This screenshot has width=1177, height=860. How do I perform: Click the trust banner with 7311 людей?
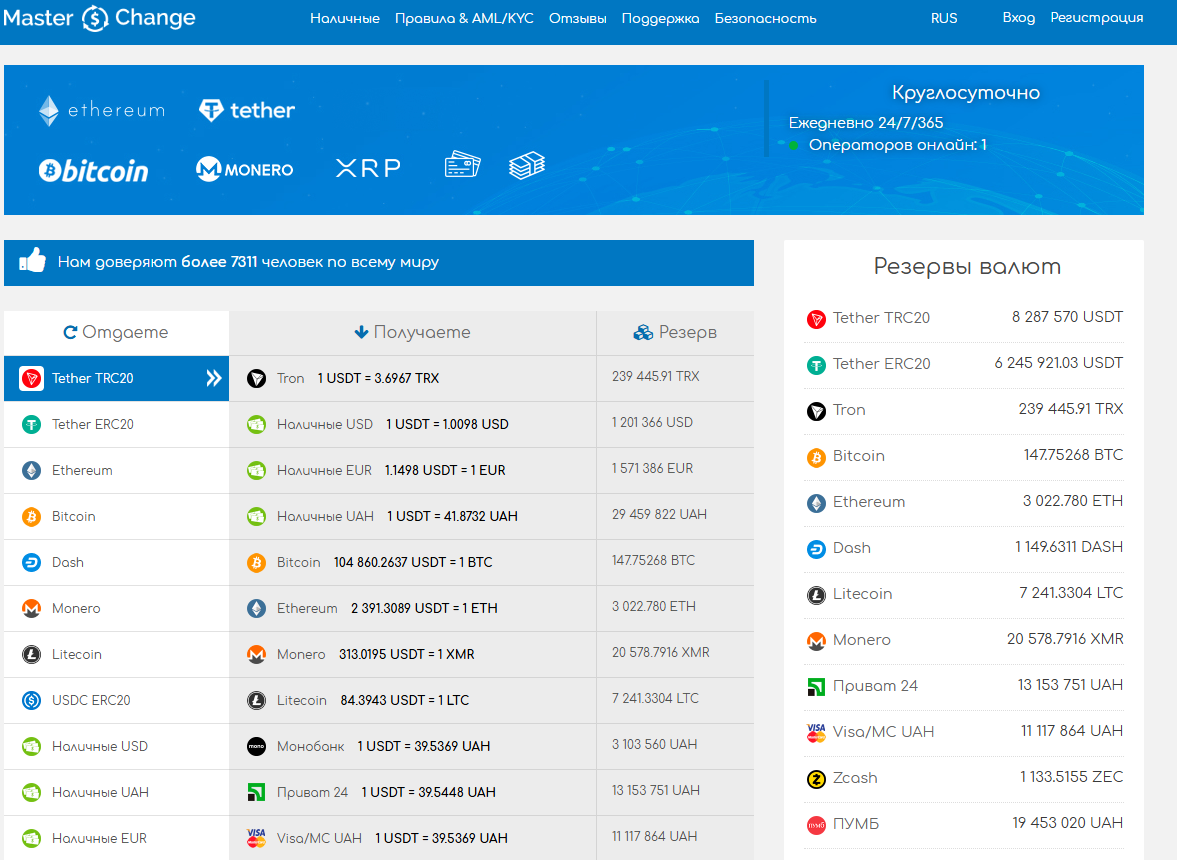pos(379,263)
